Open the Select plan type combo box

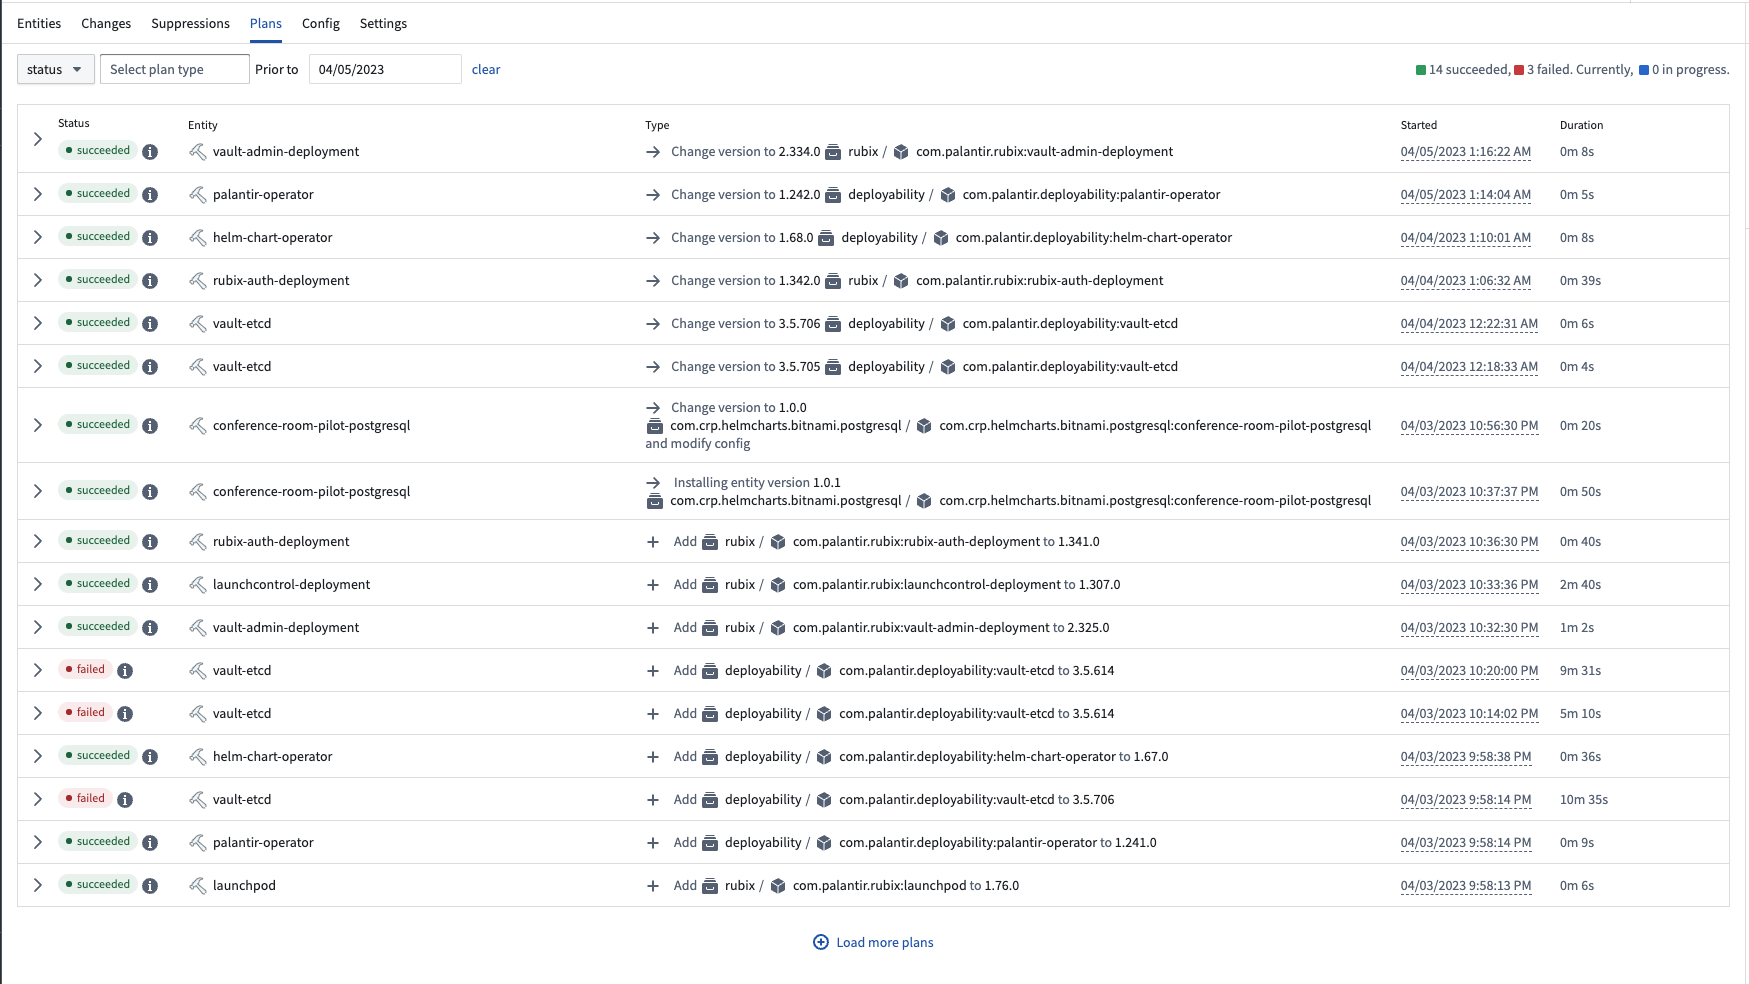pos(174,69)
